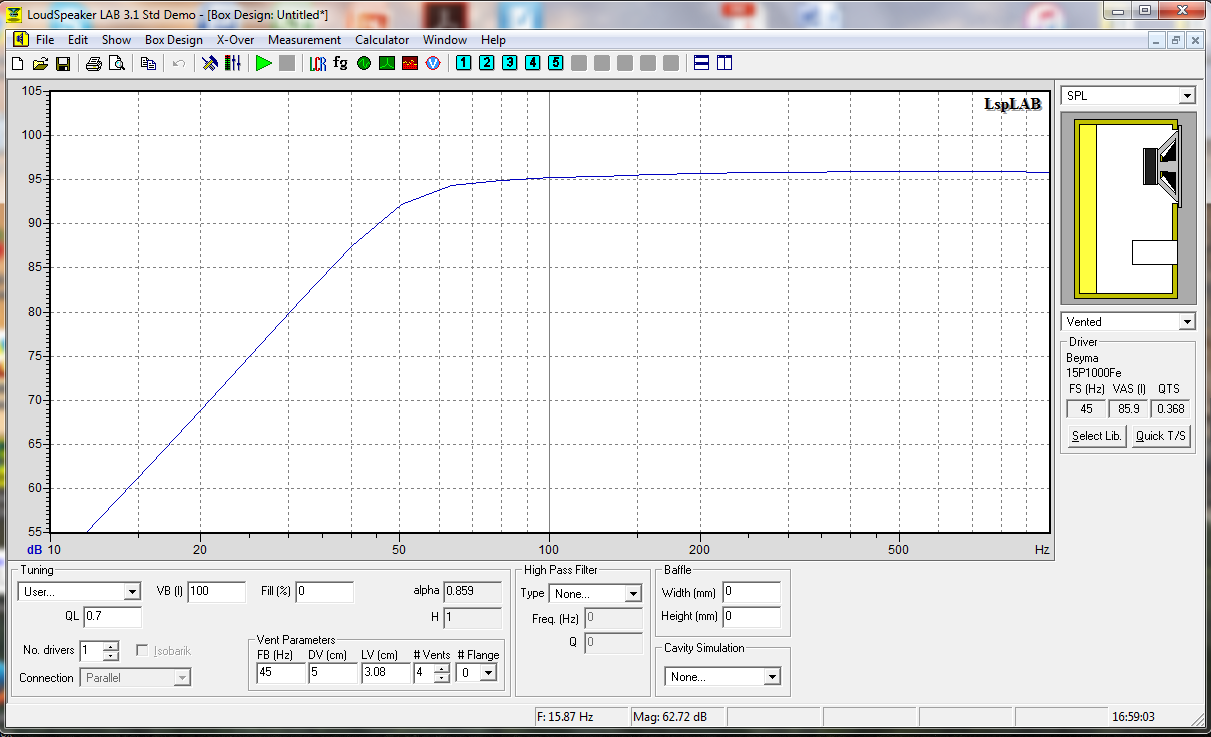Expand the Vented box type dropdown
Screen dimensions: 1211x737
[x=1186, y=322]
